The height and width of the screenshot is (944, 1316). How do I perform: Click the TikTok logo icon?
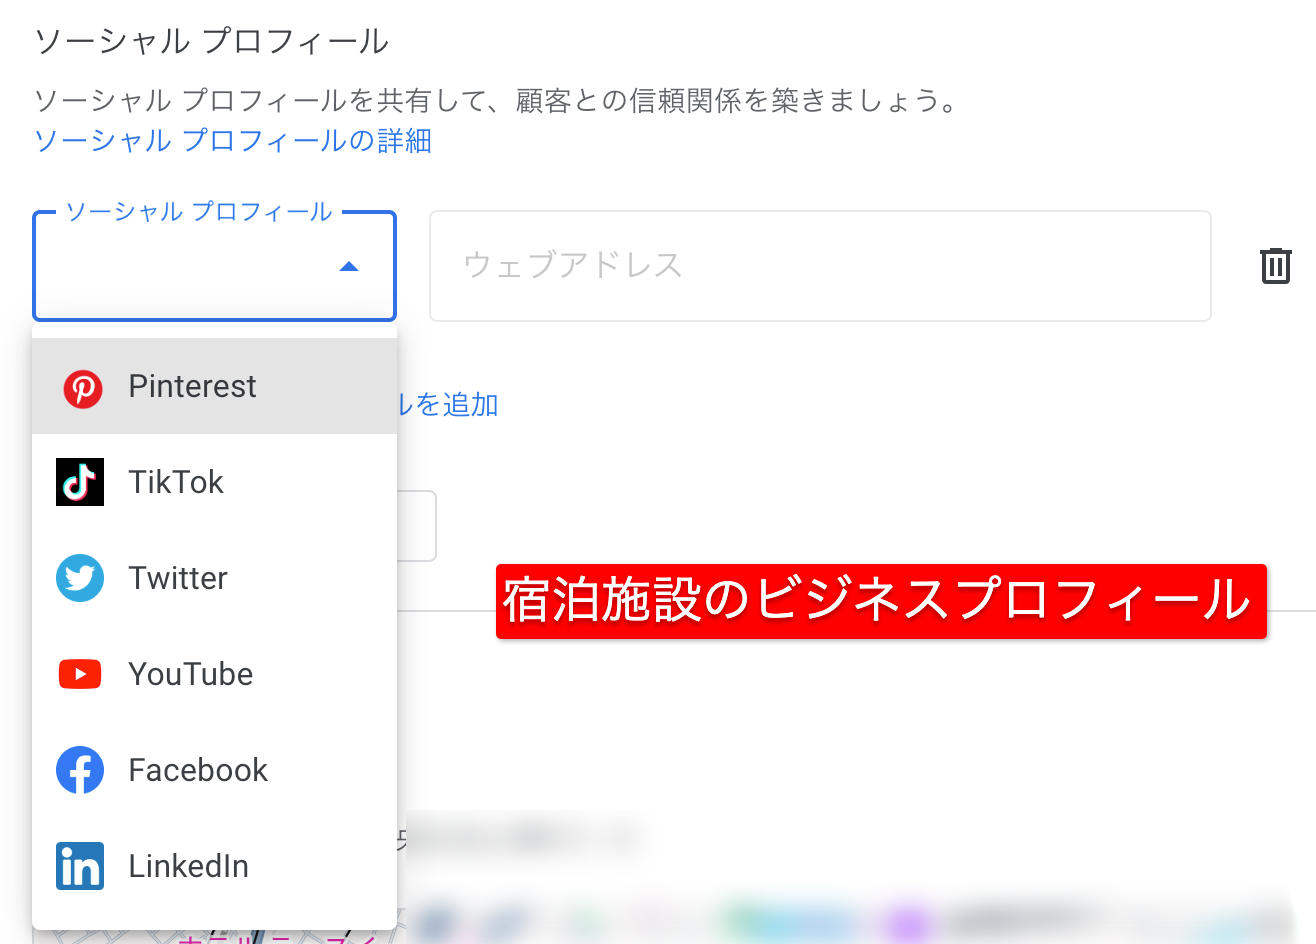coord(80,482)
